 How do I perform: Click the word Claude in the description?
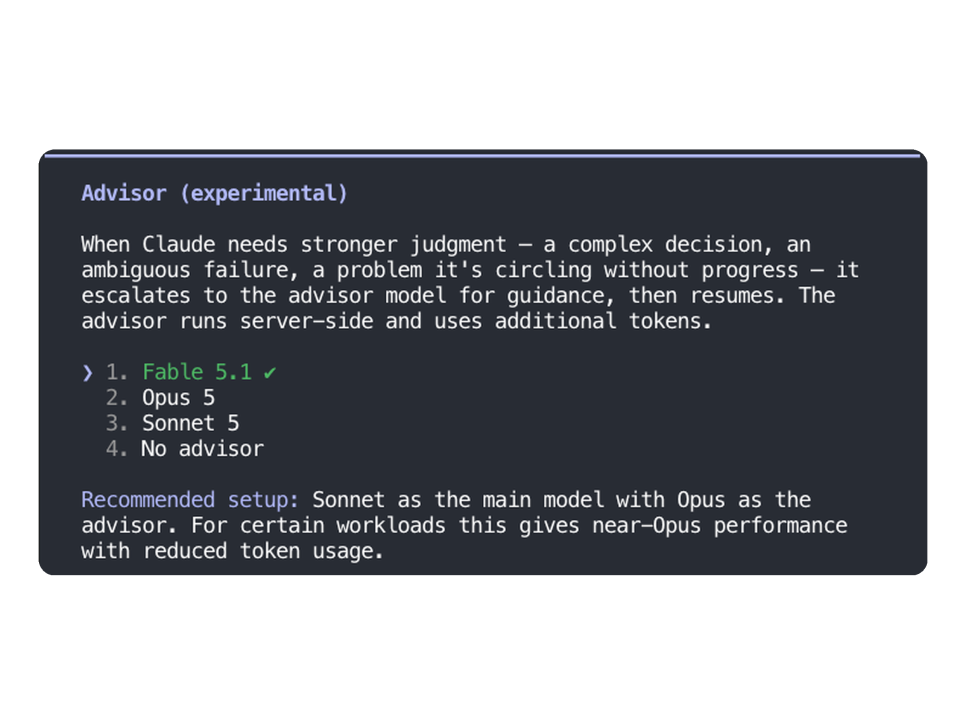coord(179,245)
